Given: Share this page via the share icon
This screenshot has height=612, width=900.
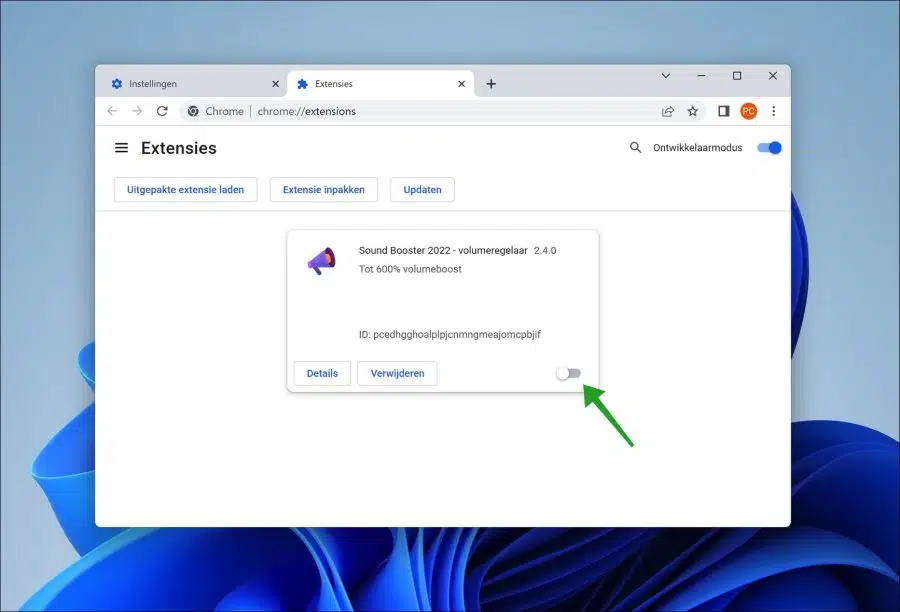Looking at the screenshot, I should (x=668, y=111).
